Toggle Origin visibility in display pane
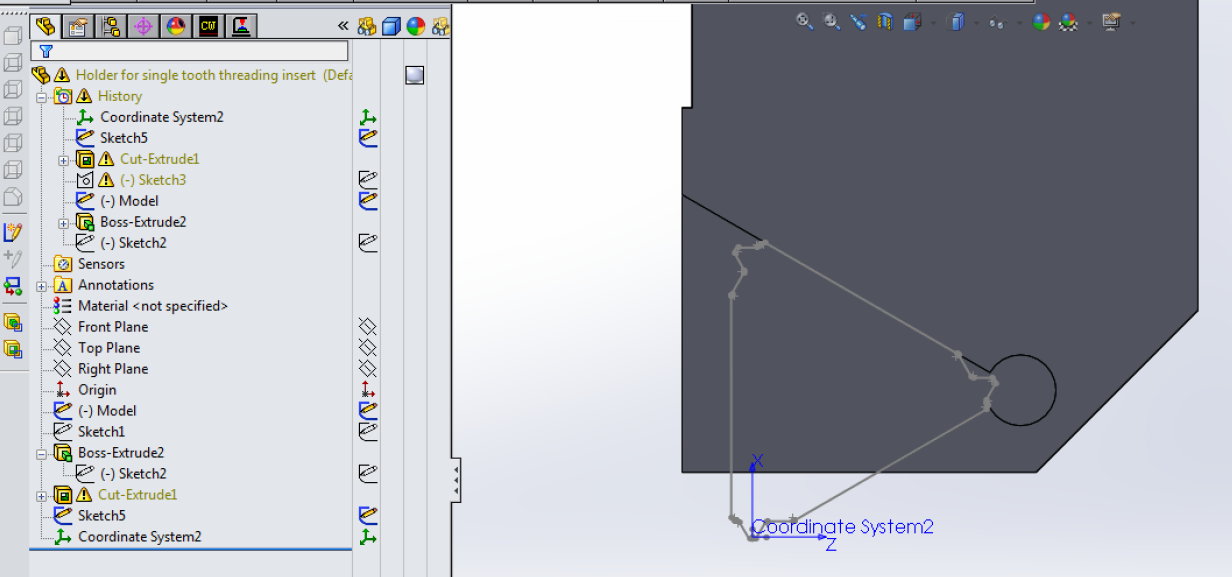Image resolution: width=1232 pixels, height=577 pixels. tap(367, 390)
